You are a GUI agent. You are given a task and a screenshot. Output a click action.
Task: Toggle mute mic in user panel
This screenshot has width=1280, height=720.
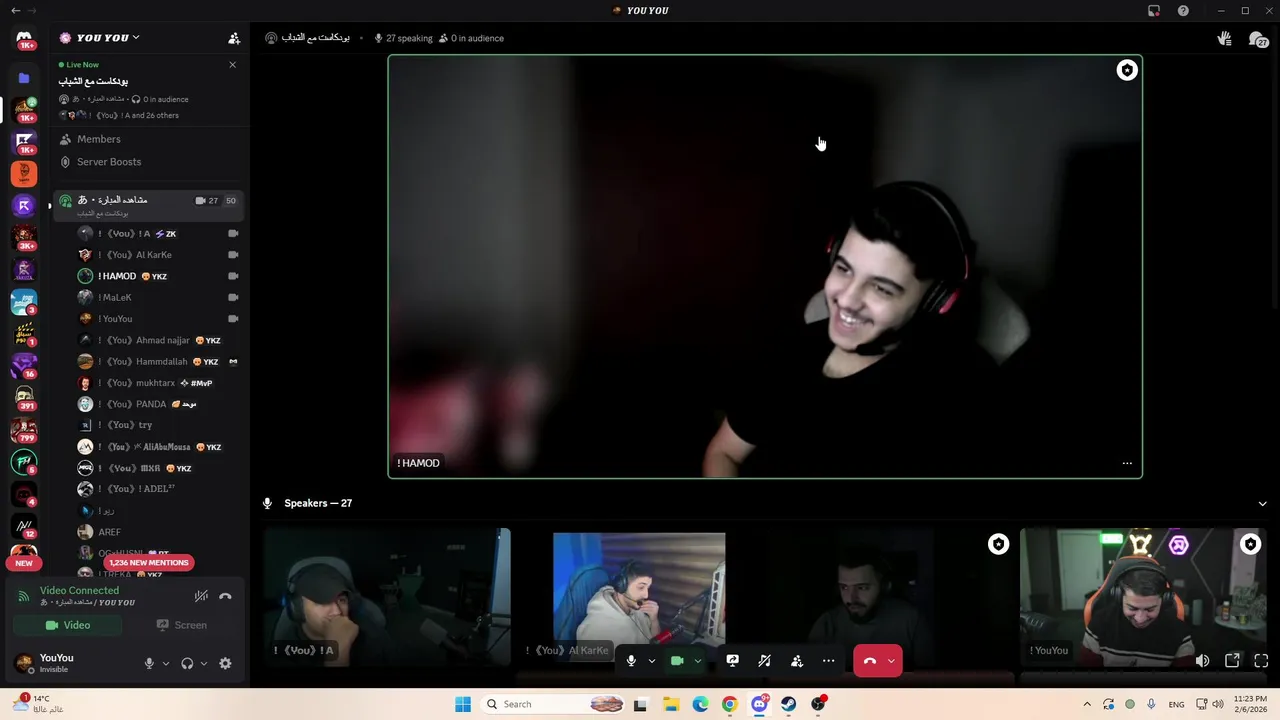(150, 663)
